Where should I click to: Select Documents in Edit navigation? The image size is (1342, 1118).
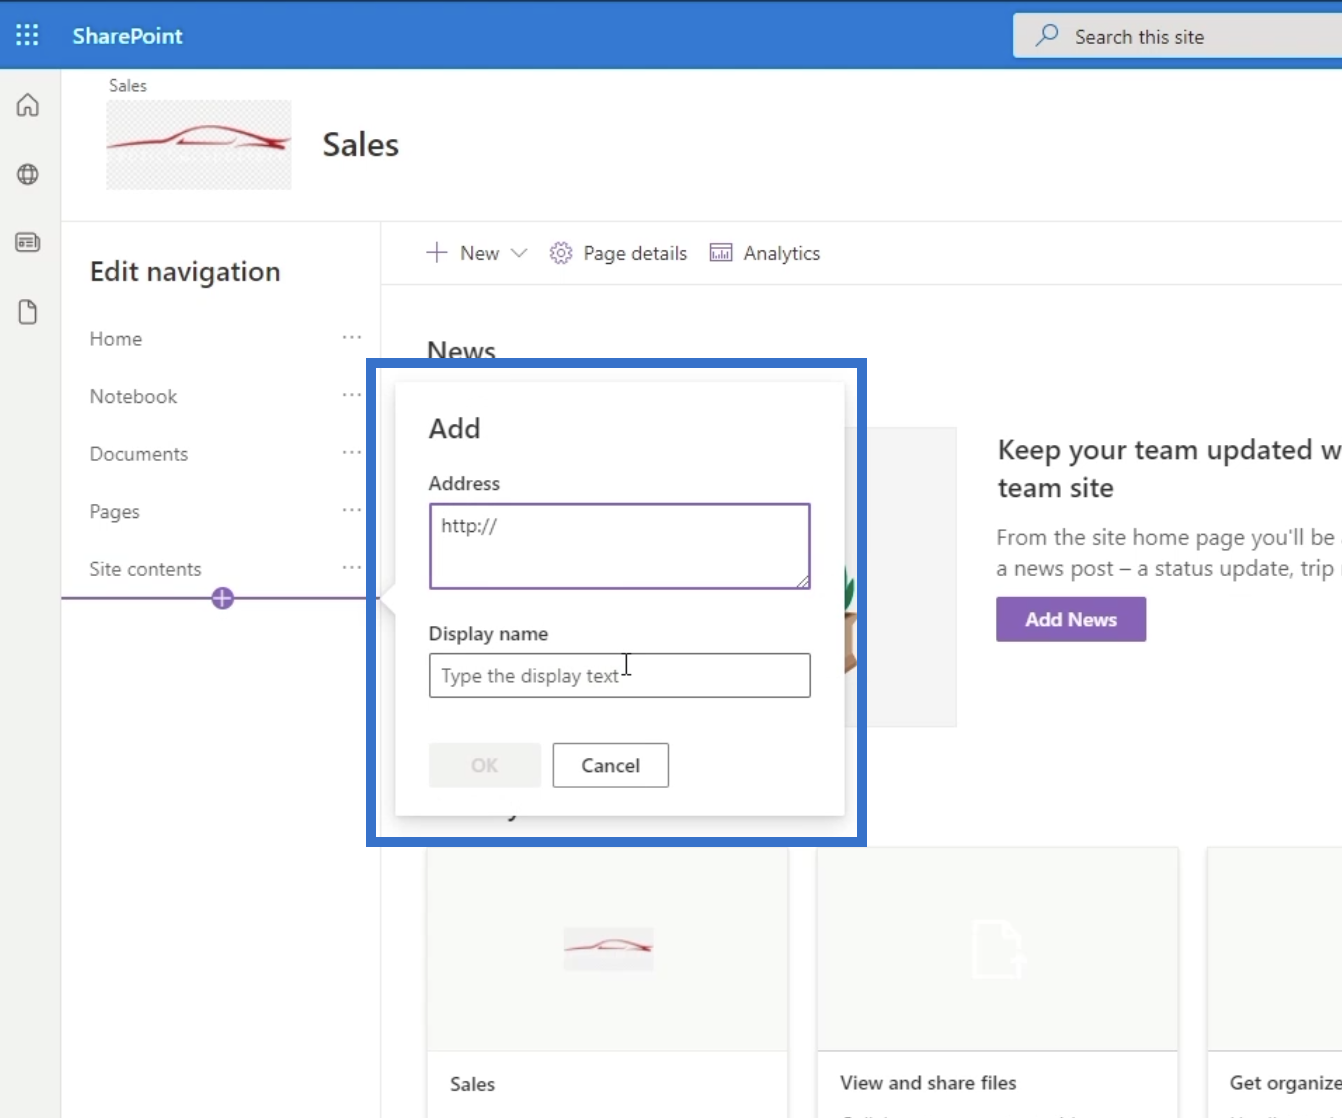click(139, 454)
